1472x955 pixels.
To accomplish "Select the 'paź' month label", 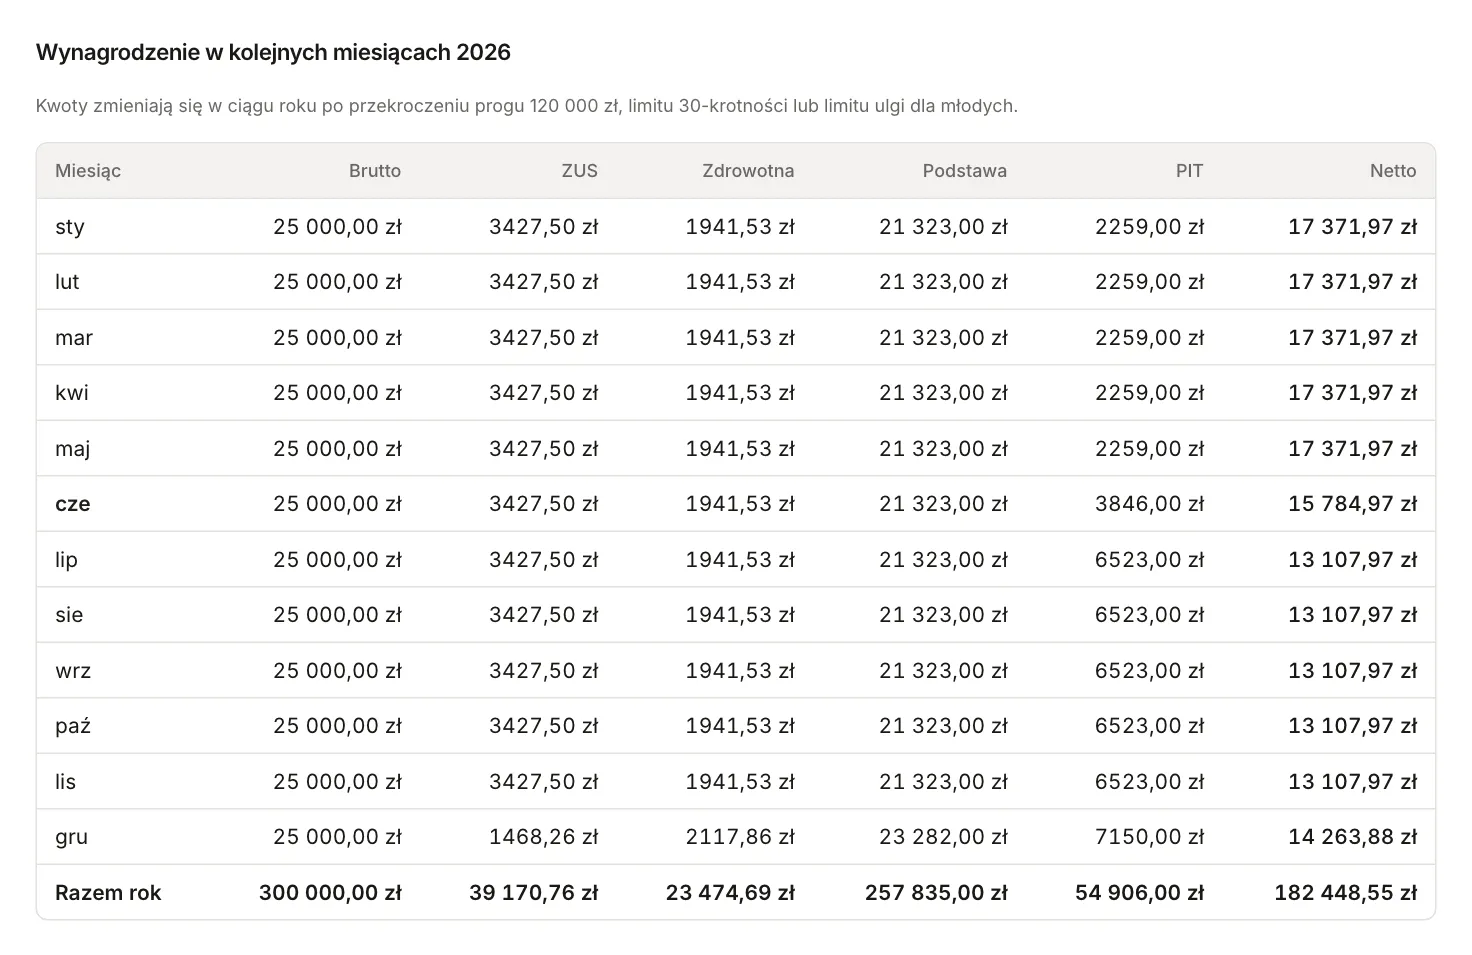I will tap(73, 726).
